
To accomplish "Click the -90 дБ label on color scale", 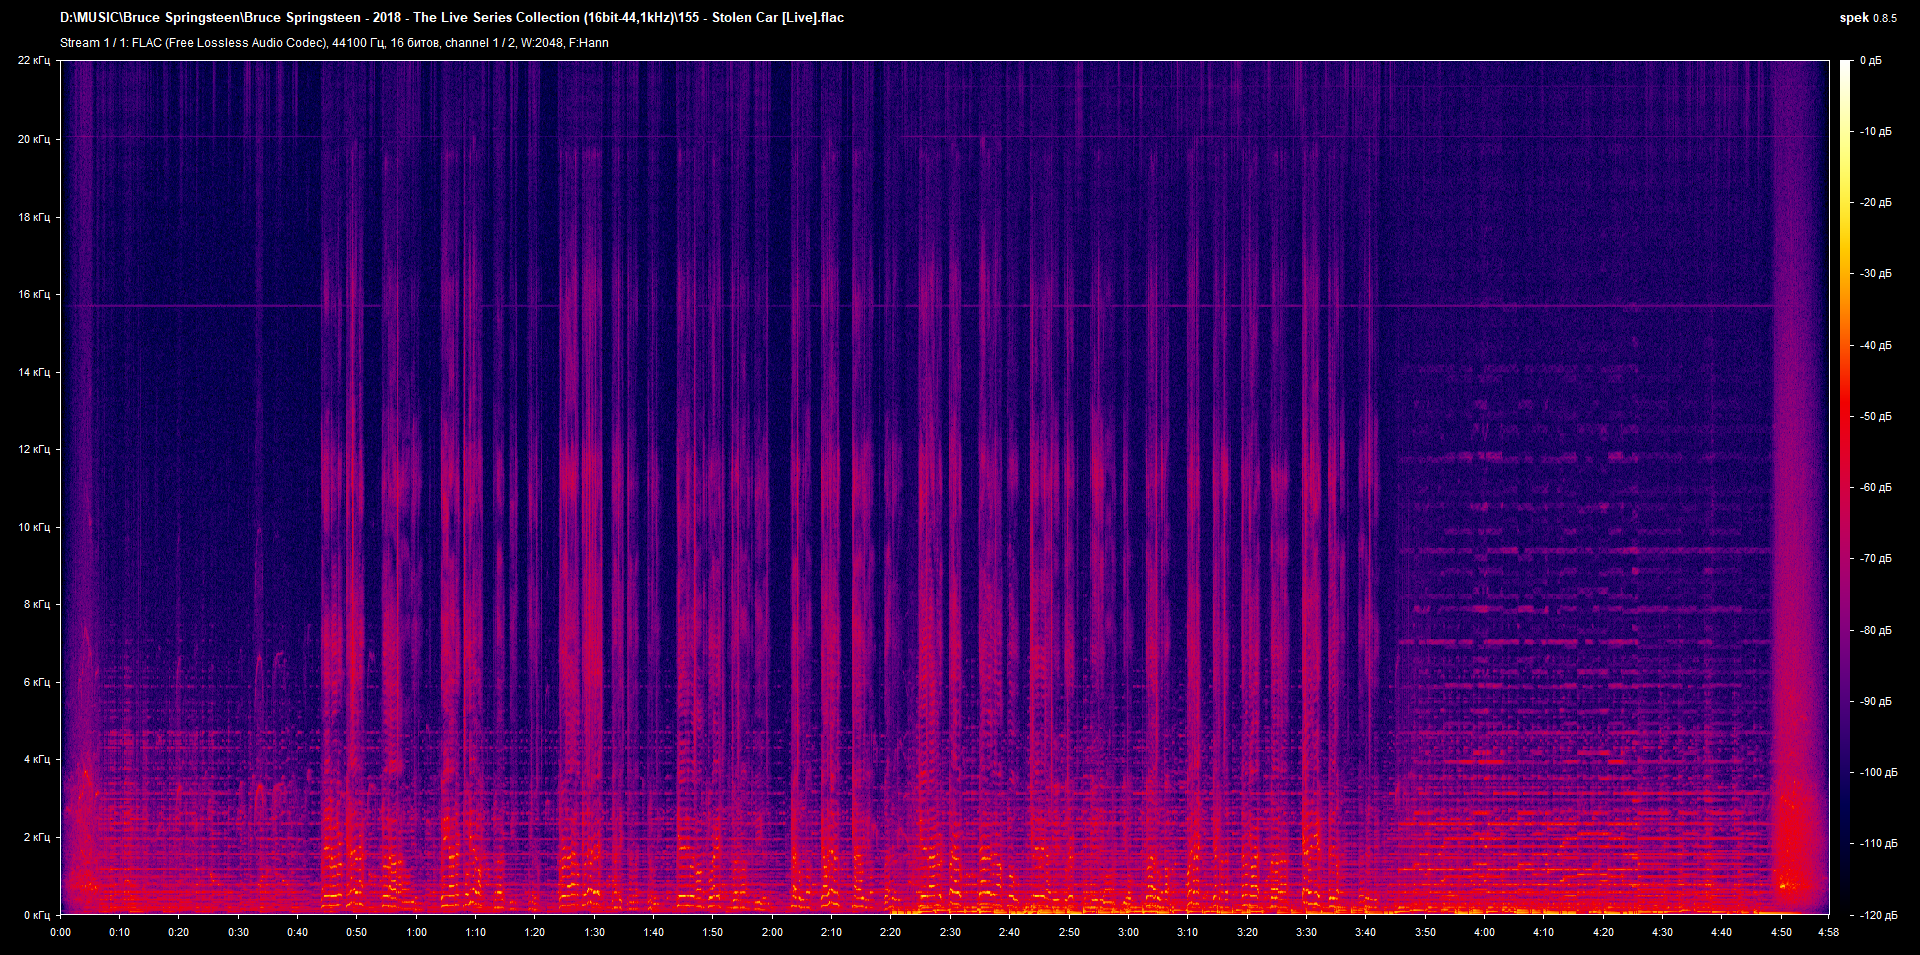I will [x=1875, y=702].
